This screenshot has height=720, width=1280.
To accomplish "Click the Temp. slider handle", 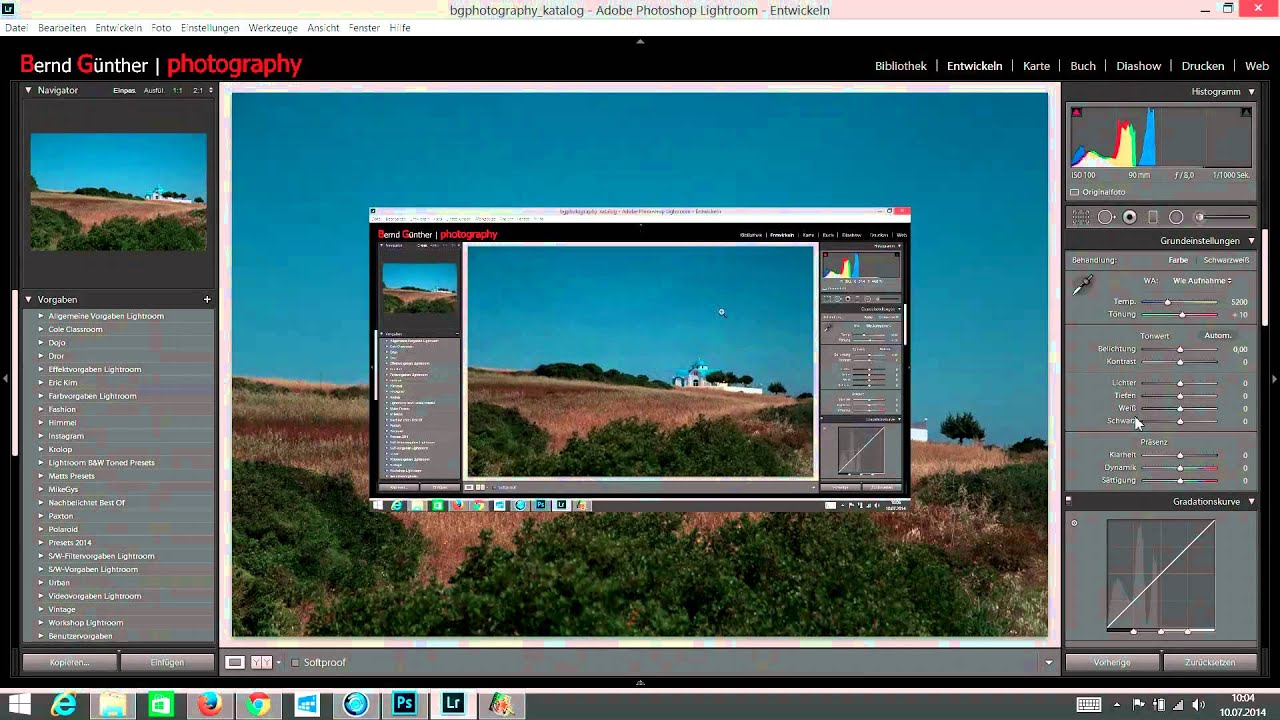I will click(x=1168, y=302).
